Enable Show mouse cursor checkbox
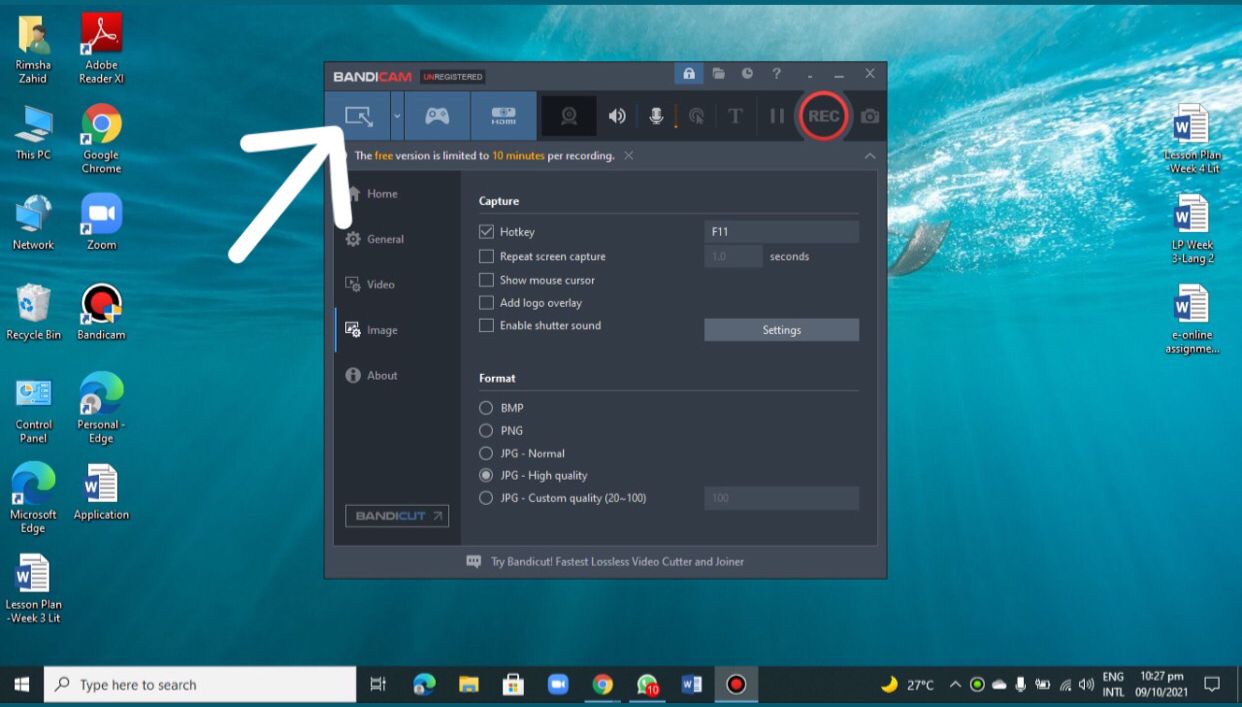The image size is (1242, 707). [x=486, y=280]
